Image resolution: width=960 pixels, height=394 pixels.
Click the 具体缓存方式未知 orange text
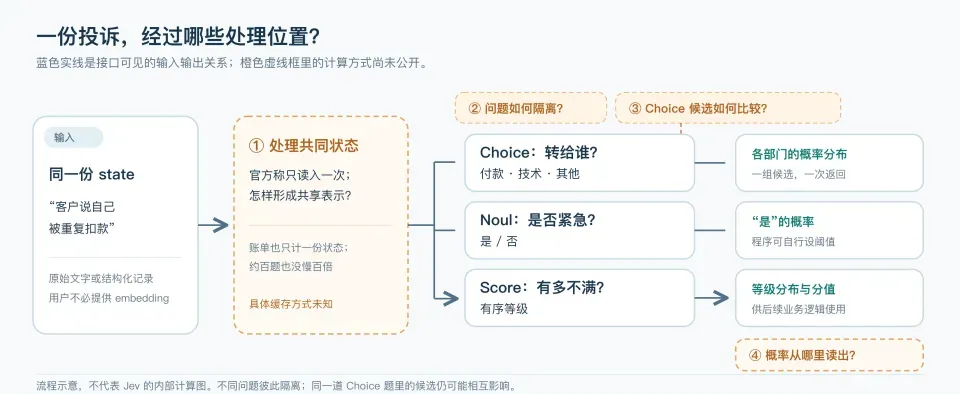pos(291,303)
